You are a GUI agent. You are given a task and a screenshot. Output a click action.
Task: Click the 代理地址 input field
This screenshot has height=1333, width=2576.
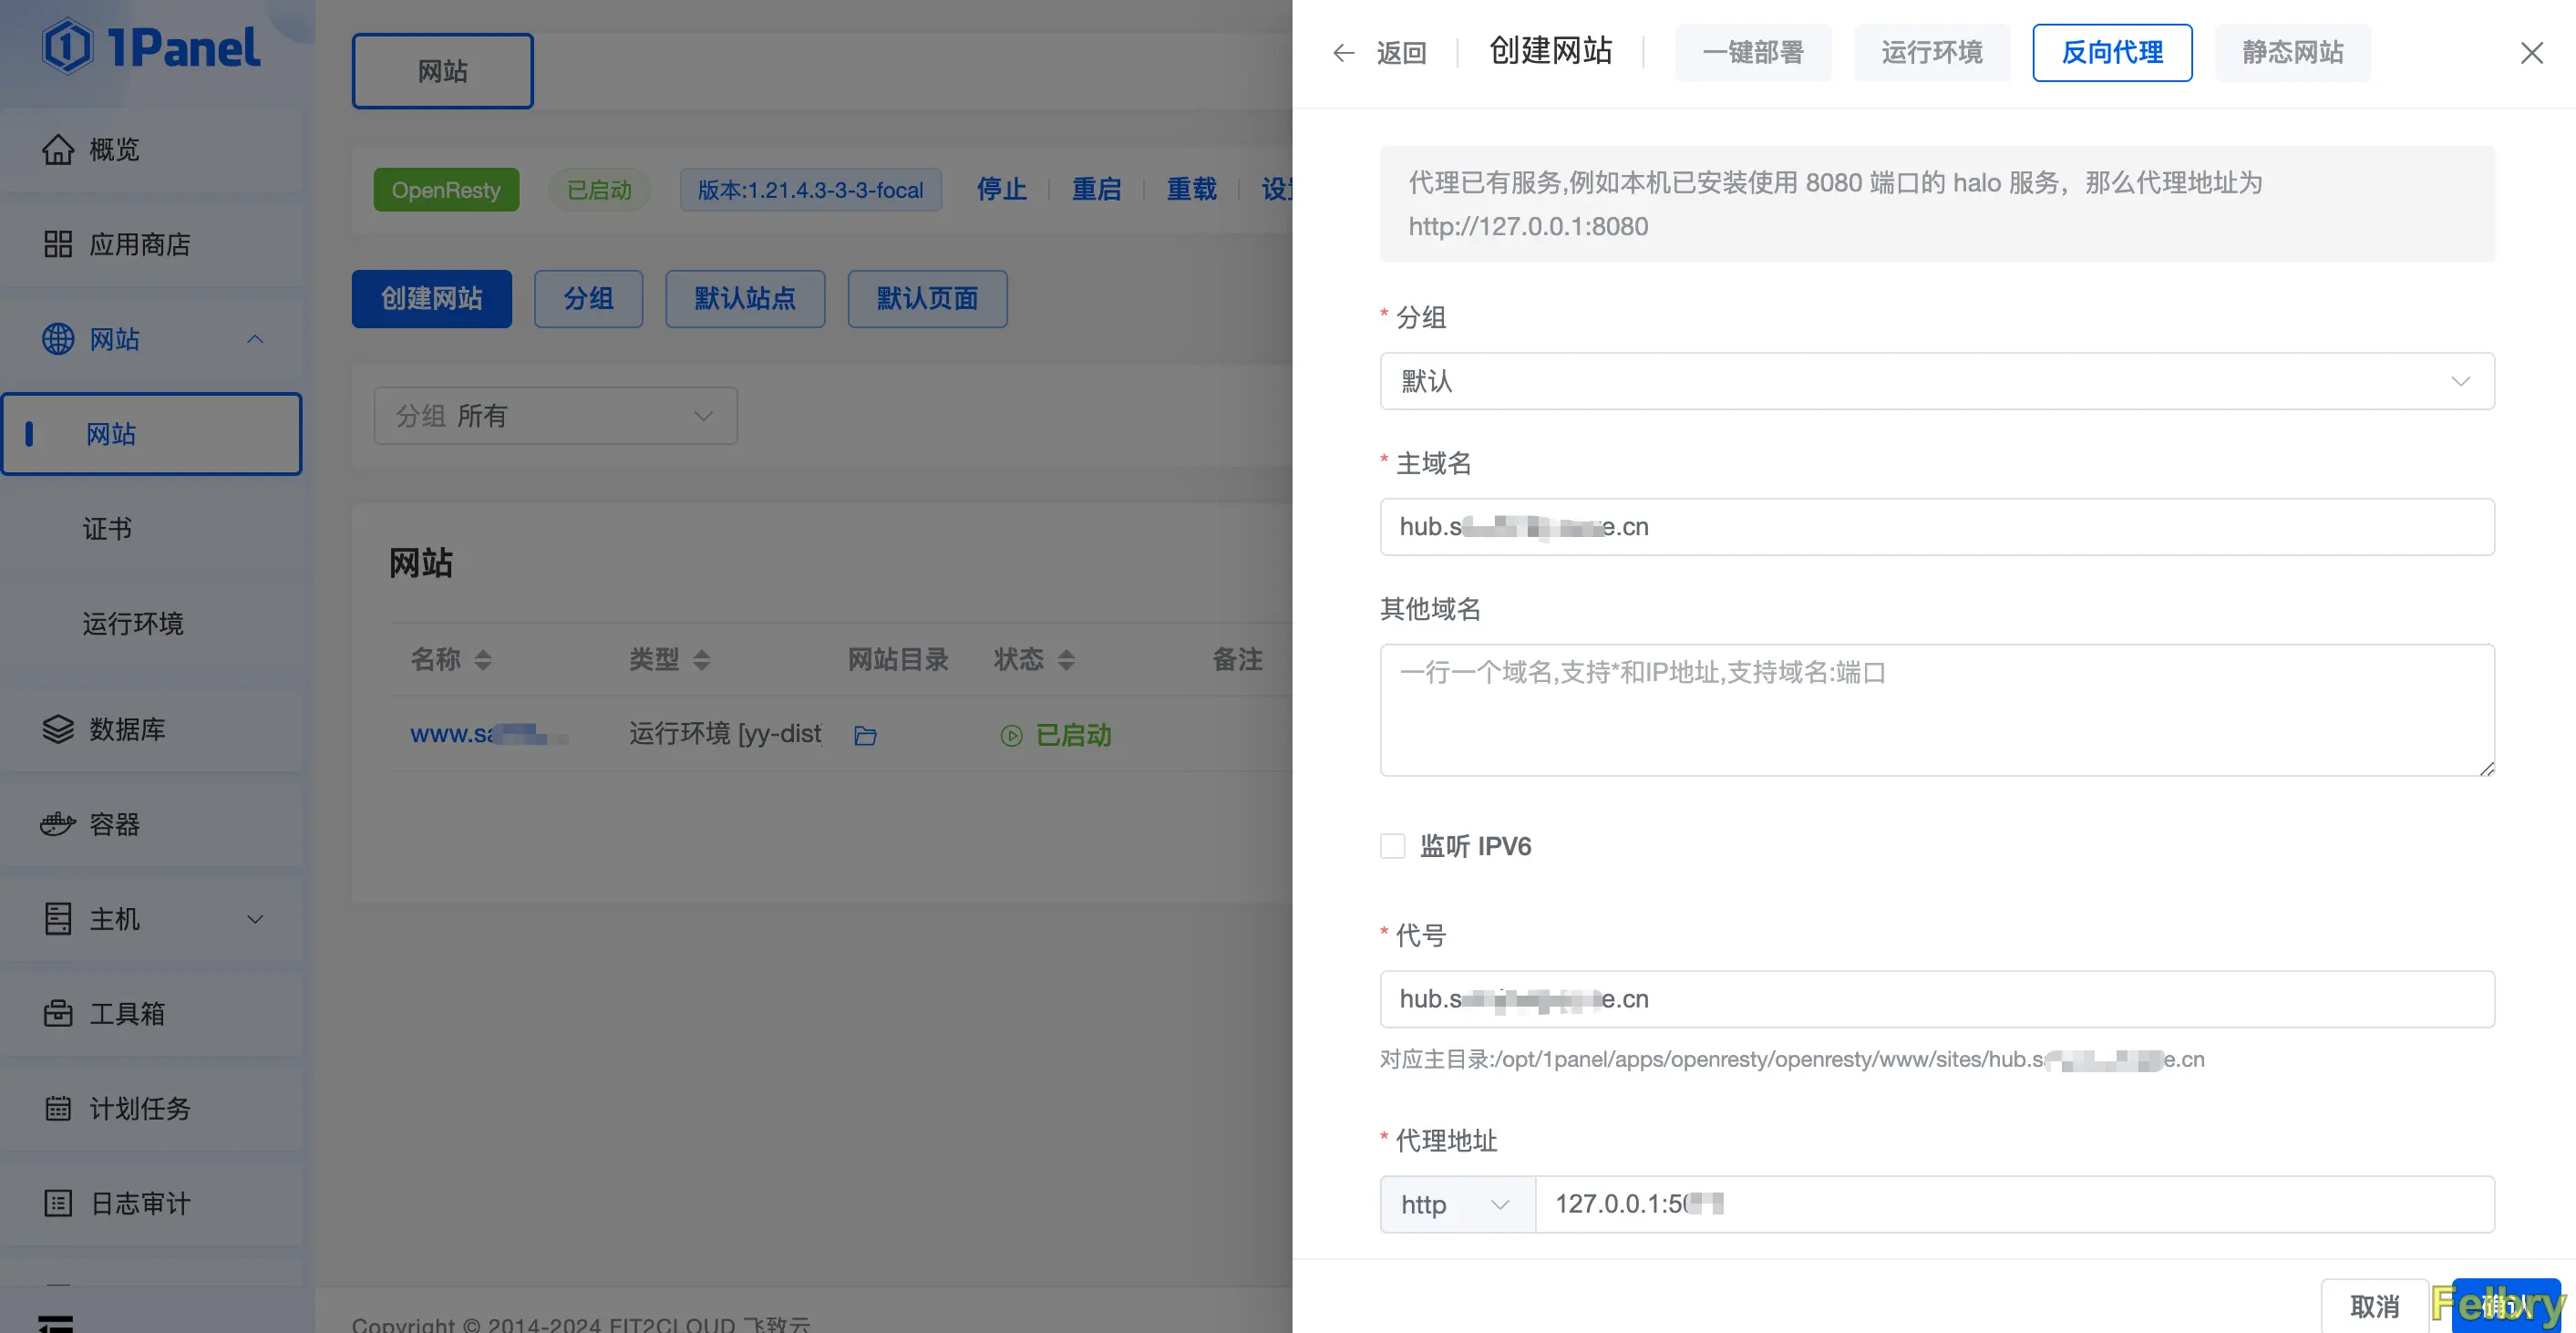2014,1204
